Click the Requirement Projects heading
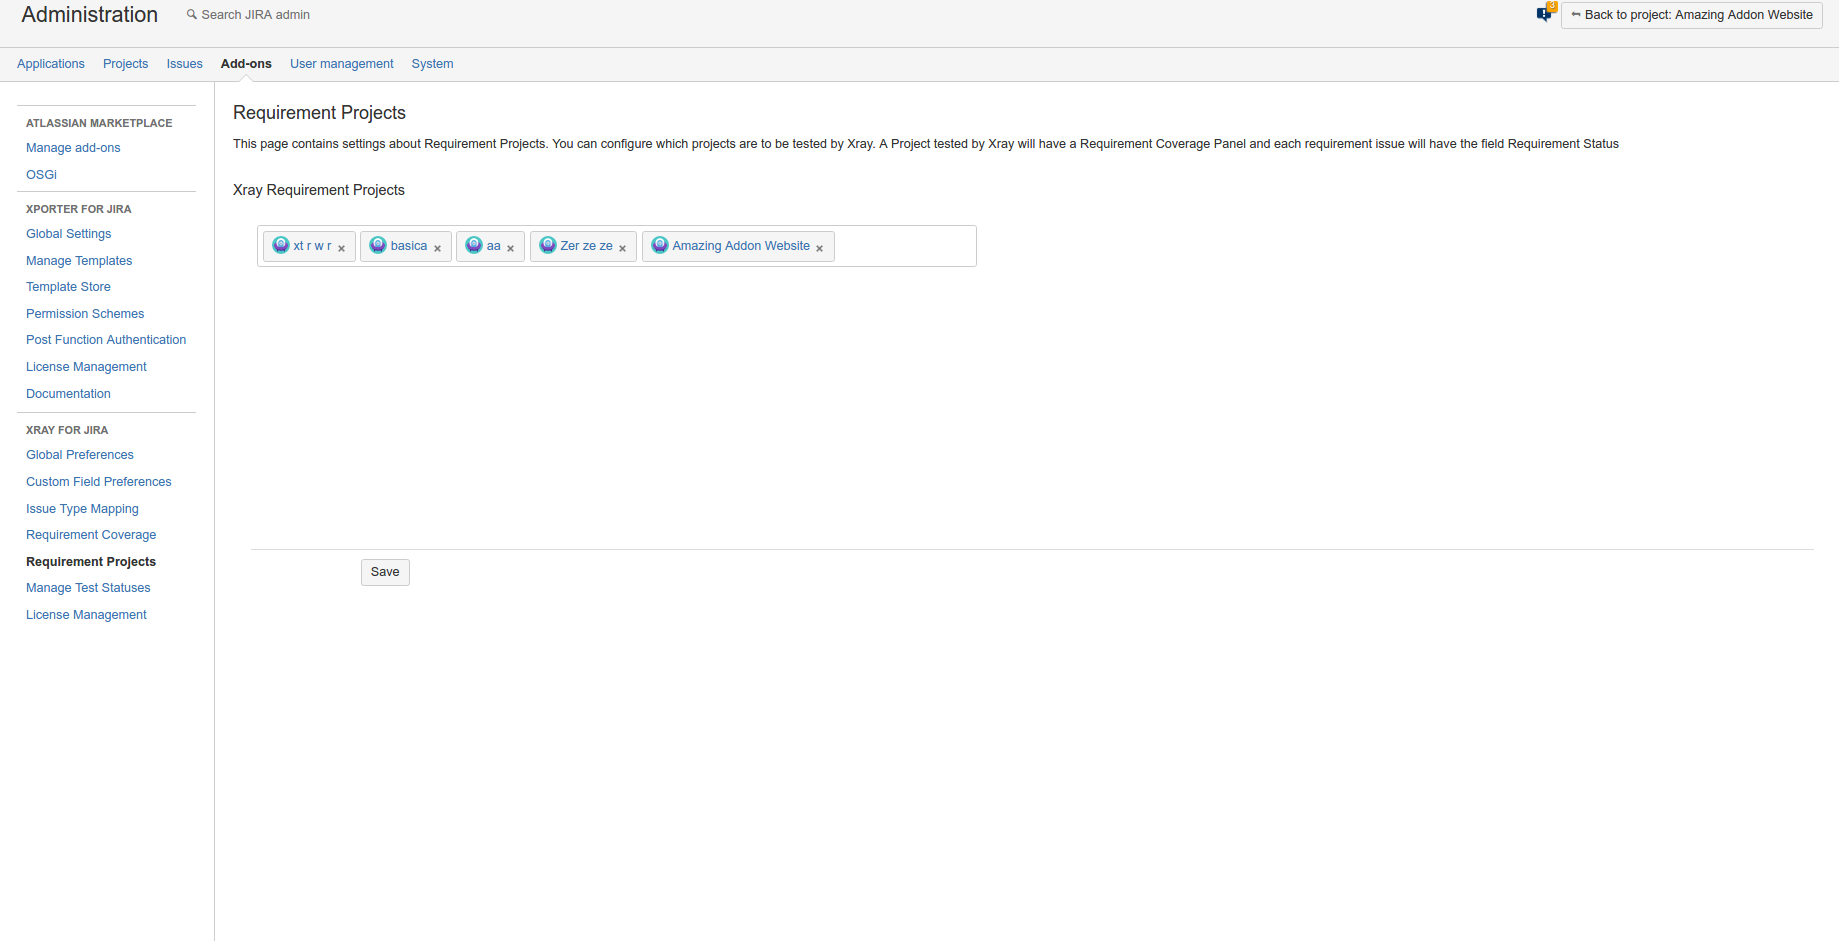This screenshot has height=941, width=1839. pos(319,113)
